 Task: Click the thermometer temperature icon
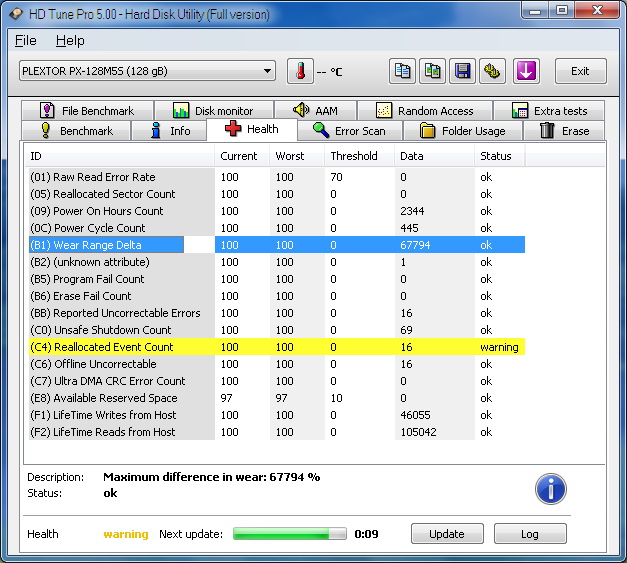pos(300,72)
